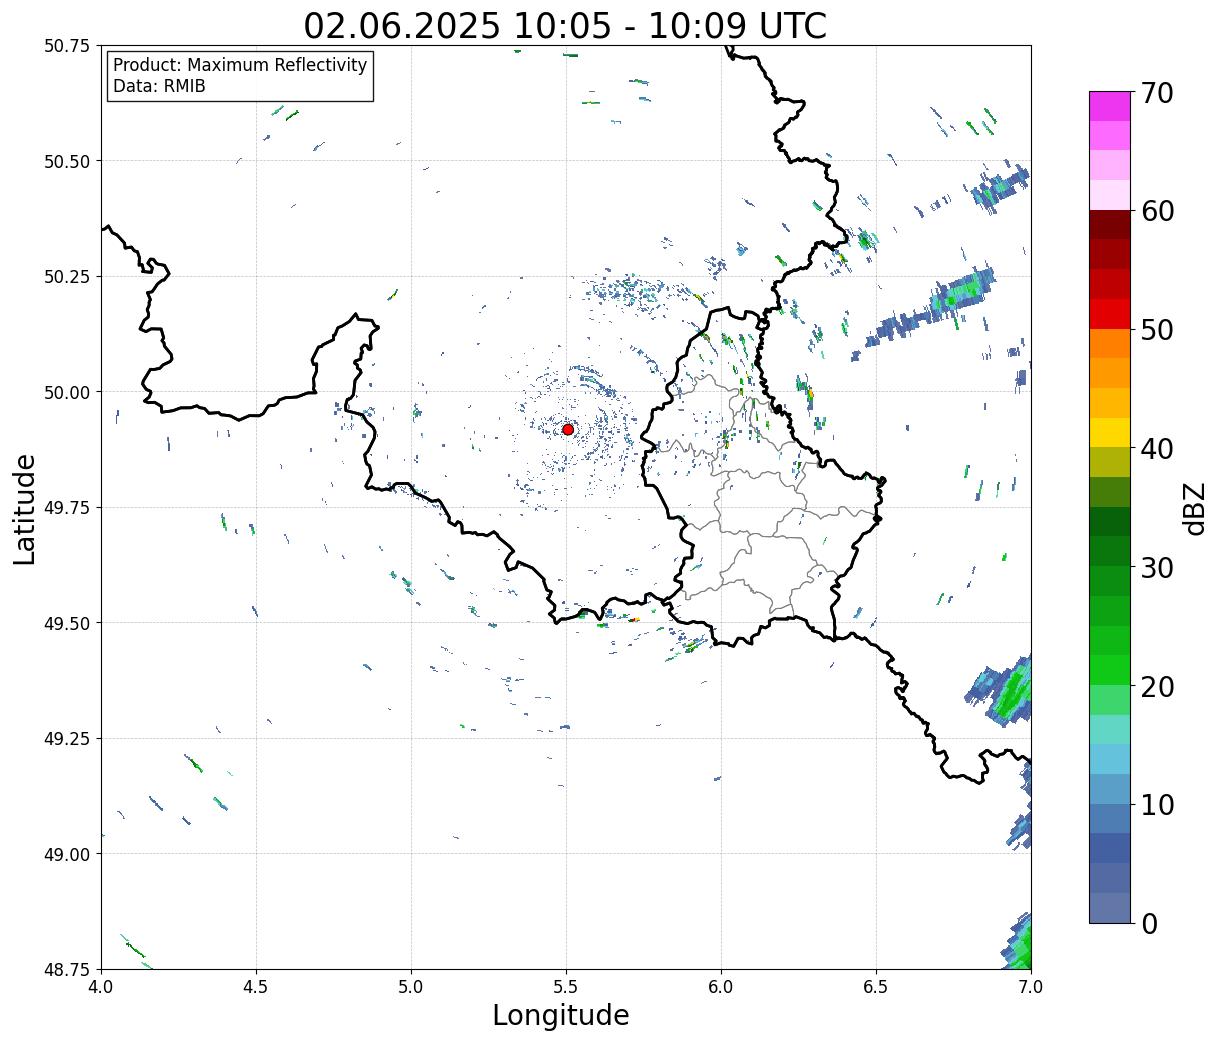The height and width of the screenshot is (1040, 1219).
Task: Click the magenta top colorbar segment
Action: point(1110,106)
